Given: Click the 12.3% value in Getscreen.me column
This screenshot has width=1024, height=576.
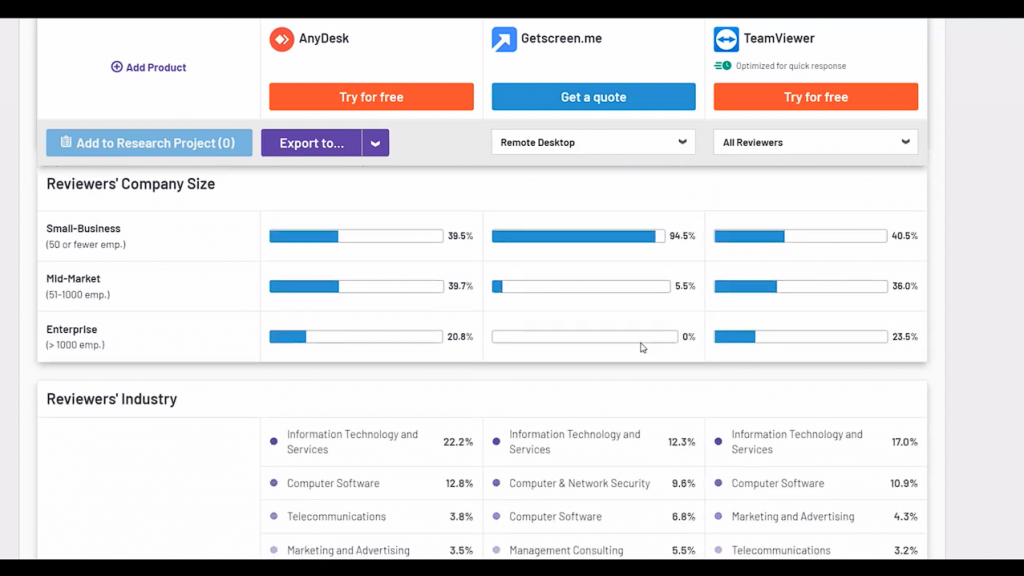Looking at the screenshot, I should (x=681, y=442).
